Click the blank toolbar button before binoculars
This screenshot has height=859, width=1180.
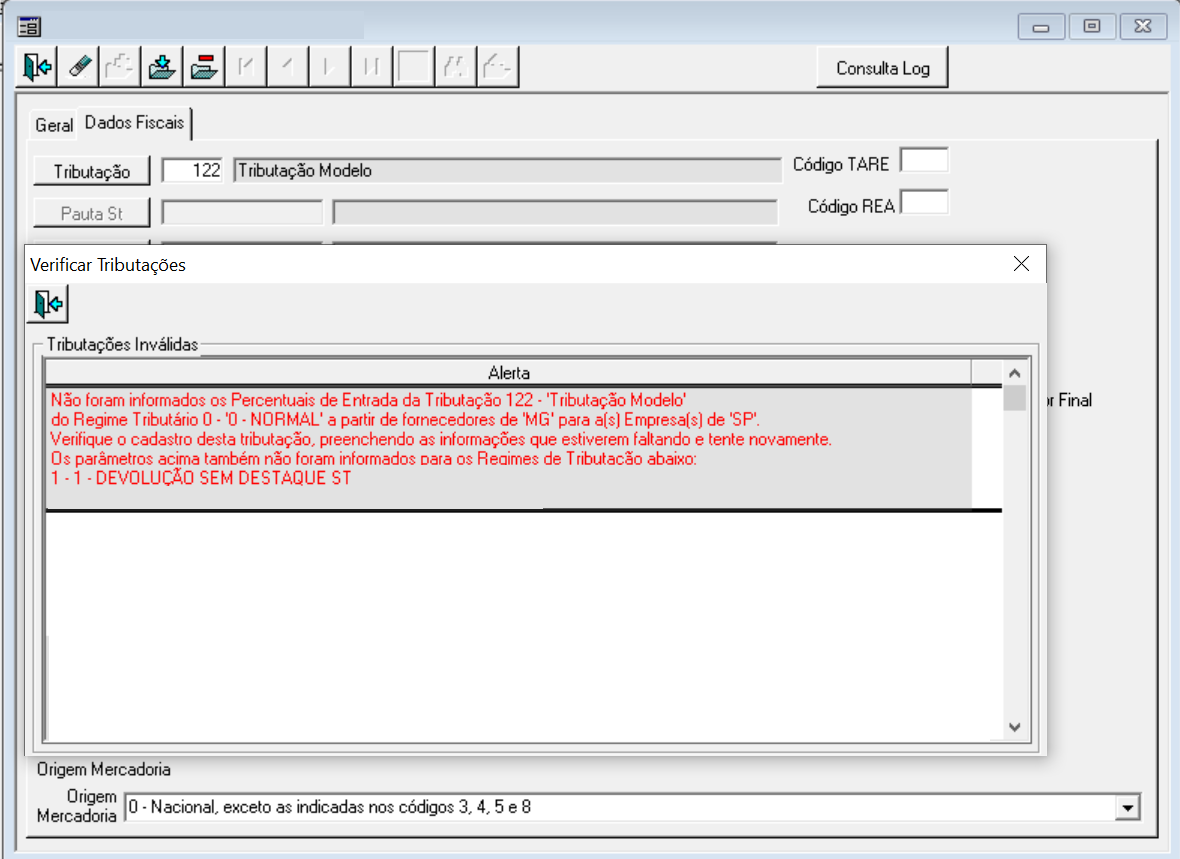pyautogui.click(x=413, y=67)
